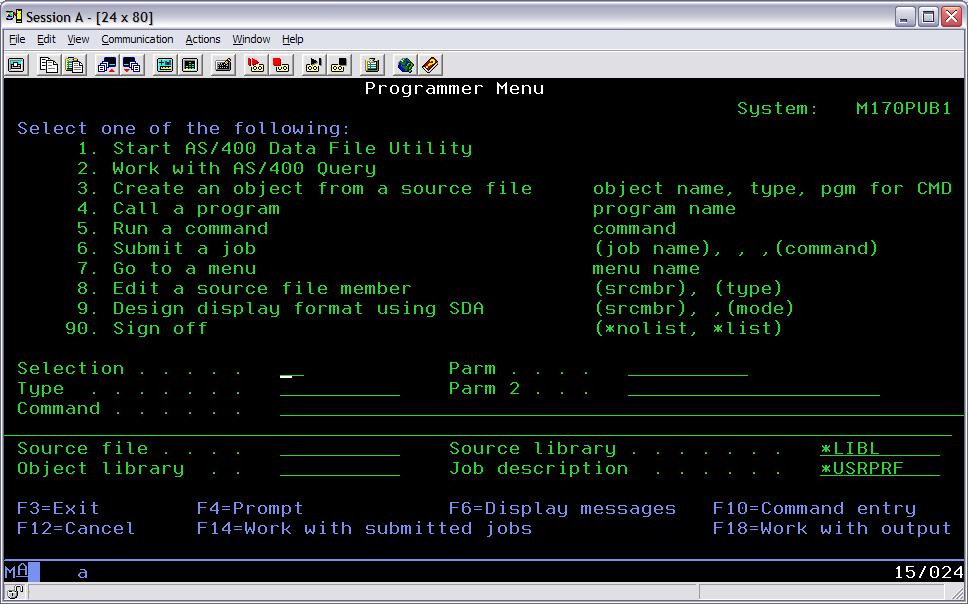Click option 90 Sign off
The width and height of the screenshot is (968, 604).
pyautogui.click(x=136, y=328)
